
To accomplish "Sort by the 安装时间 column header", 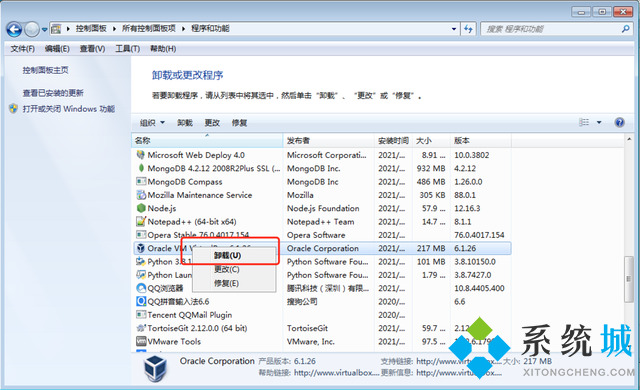I will tap(393, 141).
